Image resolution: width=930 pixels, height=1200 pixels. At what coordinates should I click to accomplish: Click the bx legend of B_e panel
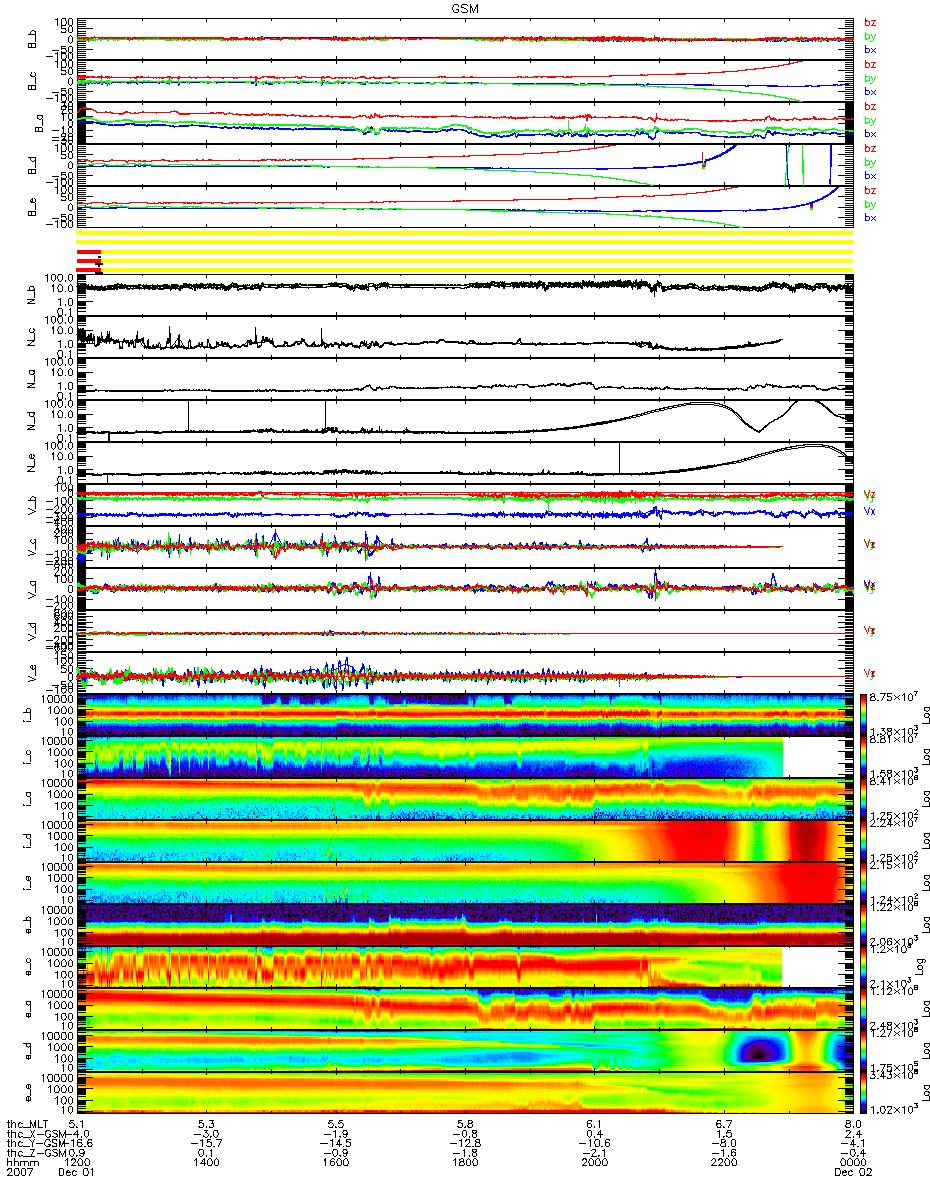click(x=870, y=217)
